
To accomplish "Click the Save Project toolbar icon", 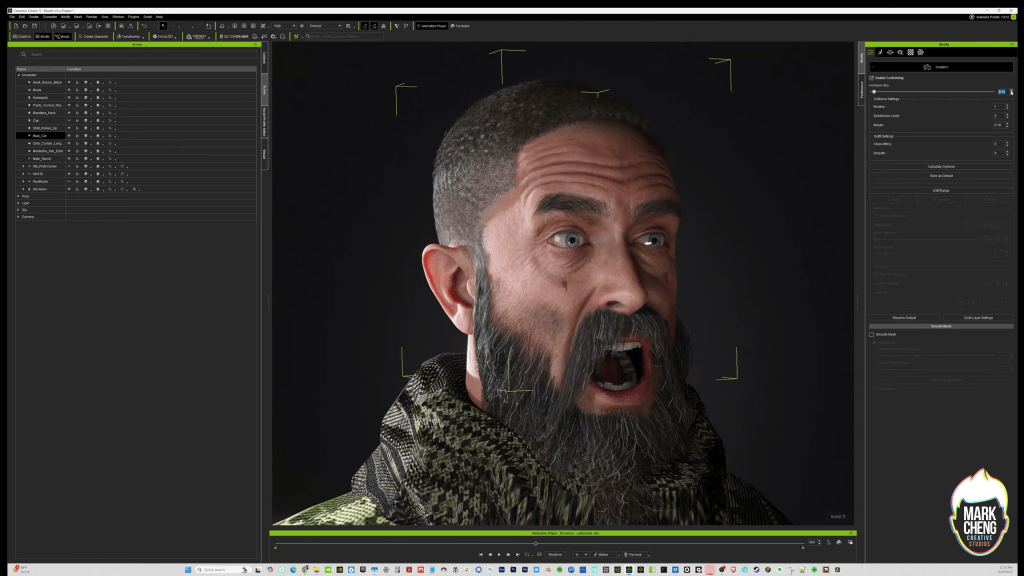I will pos(35,26).
